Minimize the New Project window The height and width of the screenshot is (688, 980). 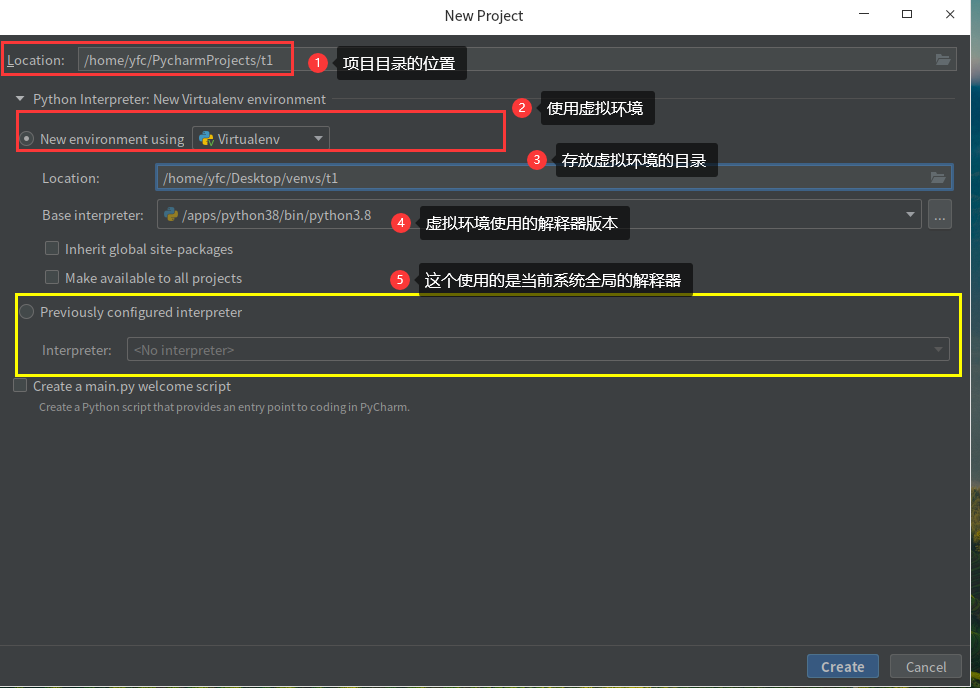[x=864, y=14]
